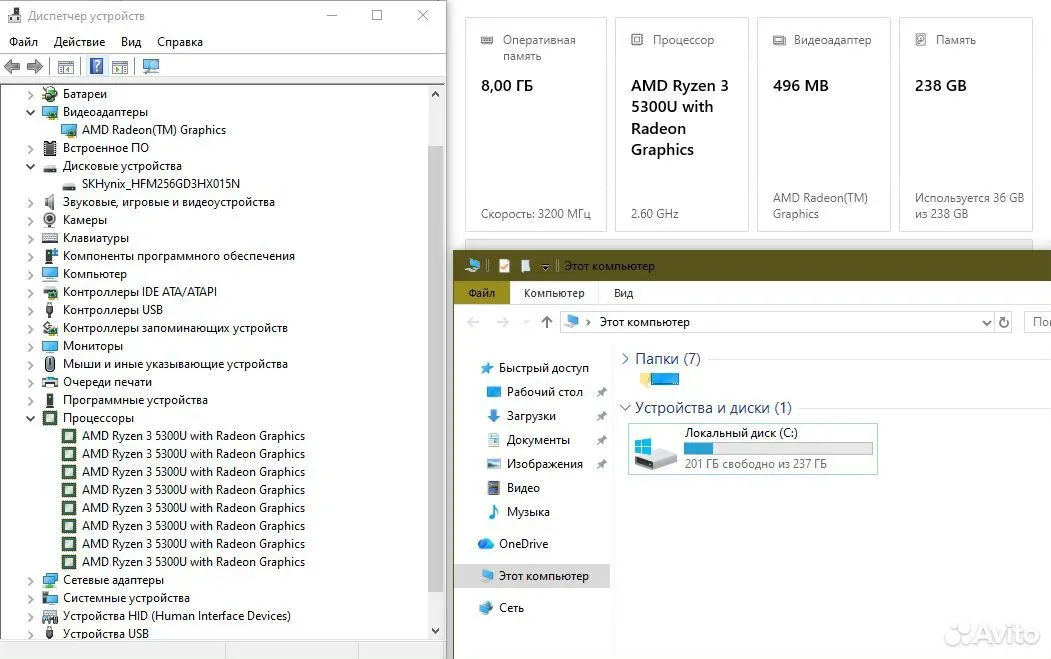
Task: Select Программные устройства entry
Action: pyautogui.click(x=135, y=400)
